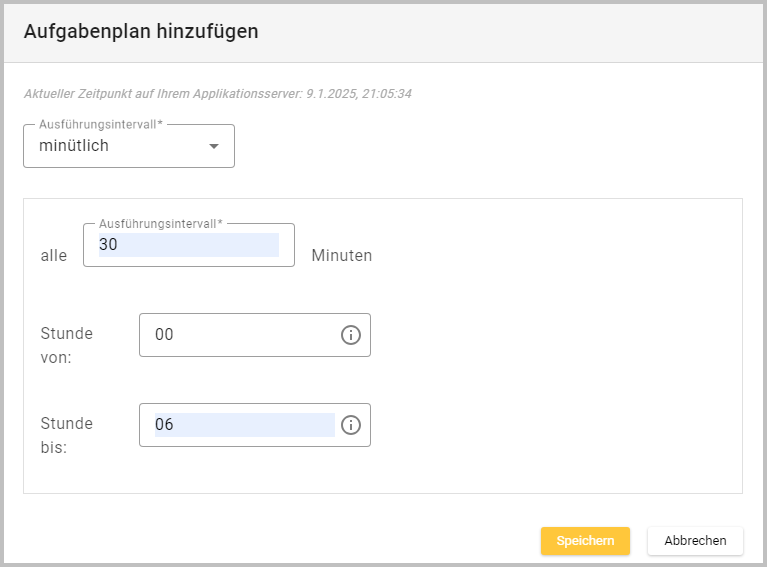Click the info icon beside Stunde bis

click(350, 425)
